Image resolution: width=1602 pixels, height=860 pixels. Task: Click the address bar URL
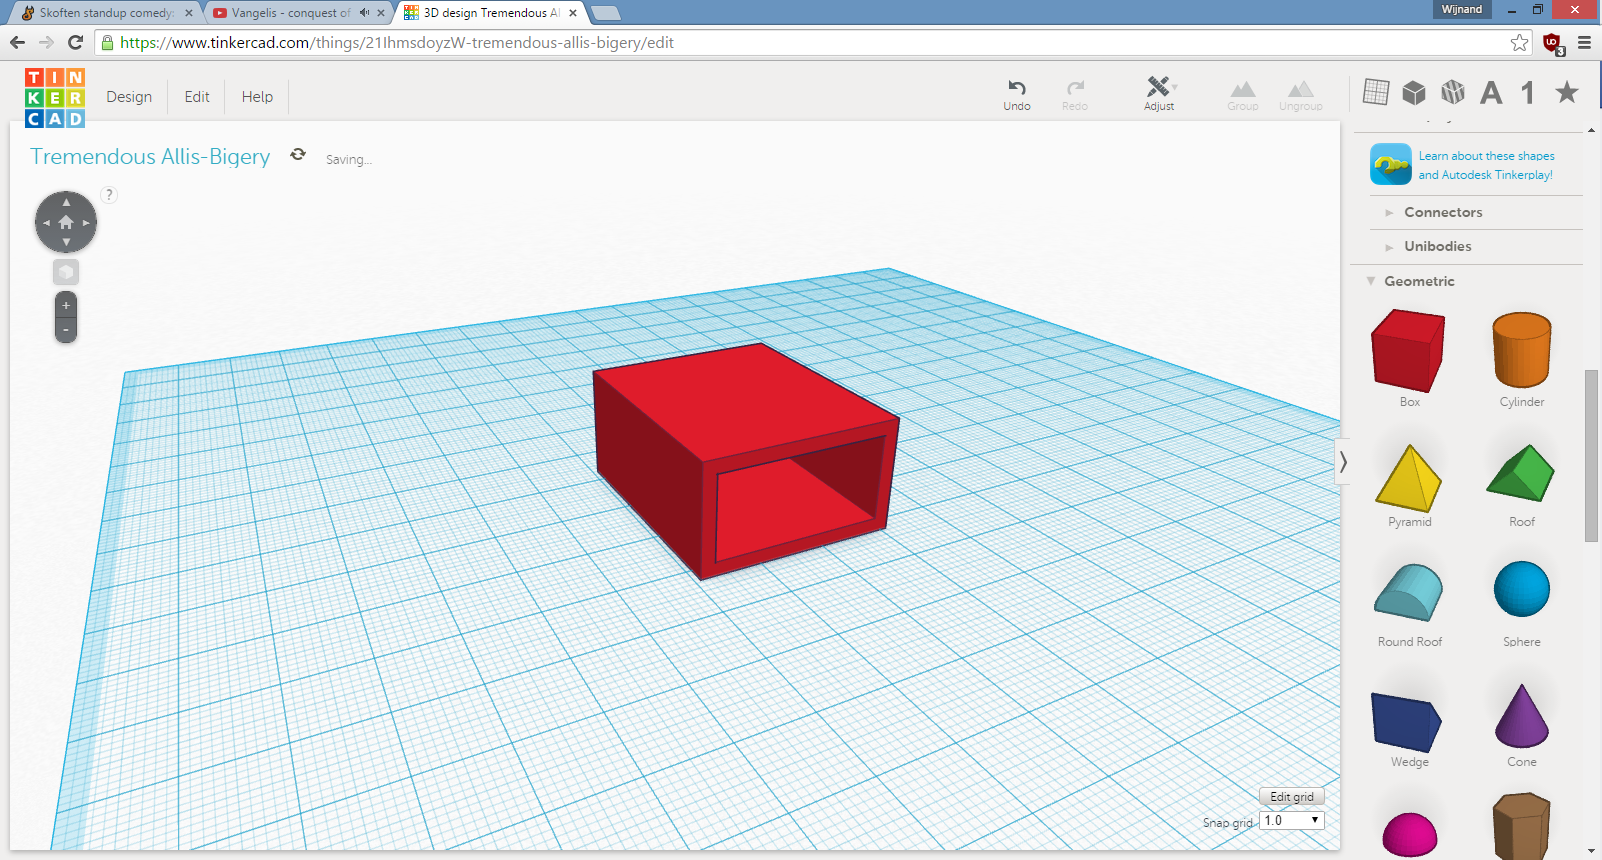(x=397, y=42)
